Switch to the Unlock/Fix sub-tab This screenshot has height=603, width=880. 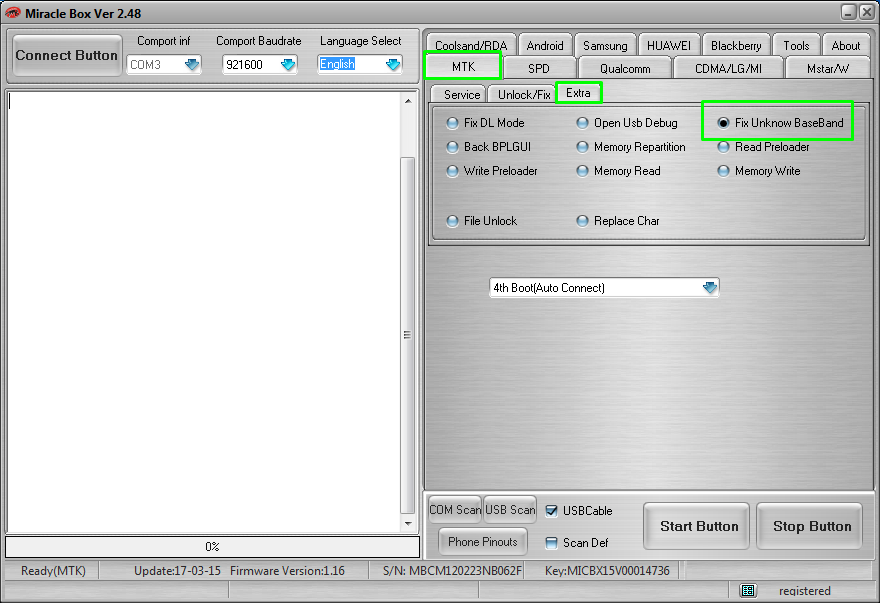(524, 94)
